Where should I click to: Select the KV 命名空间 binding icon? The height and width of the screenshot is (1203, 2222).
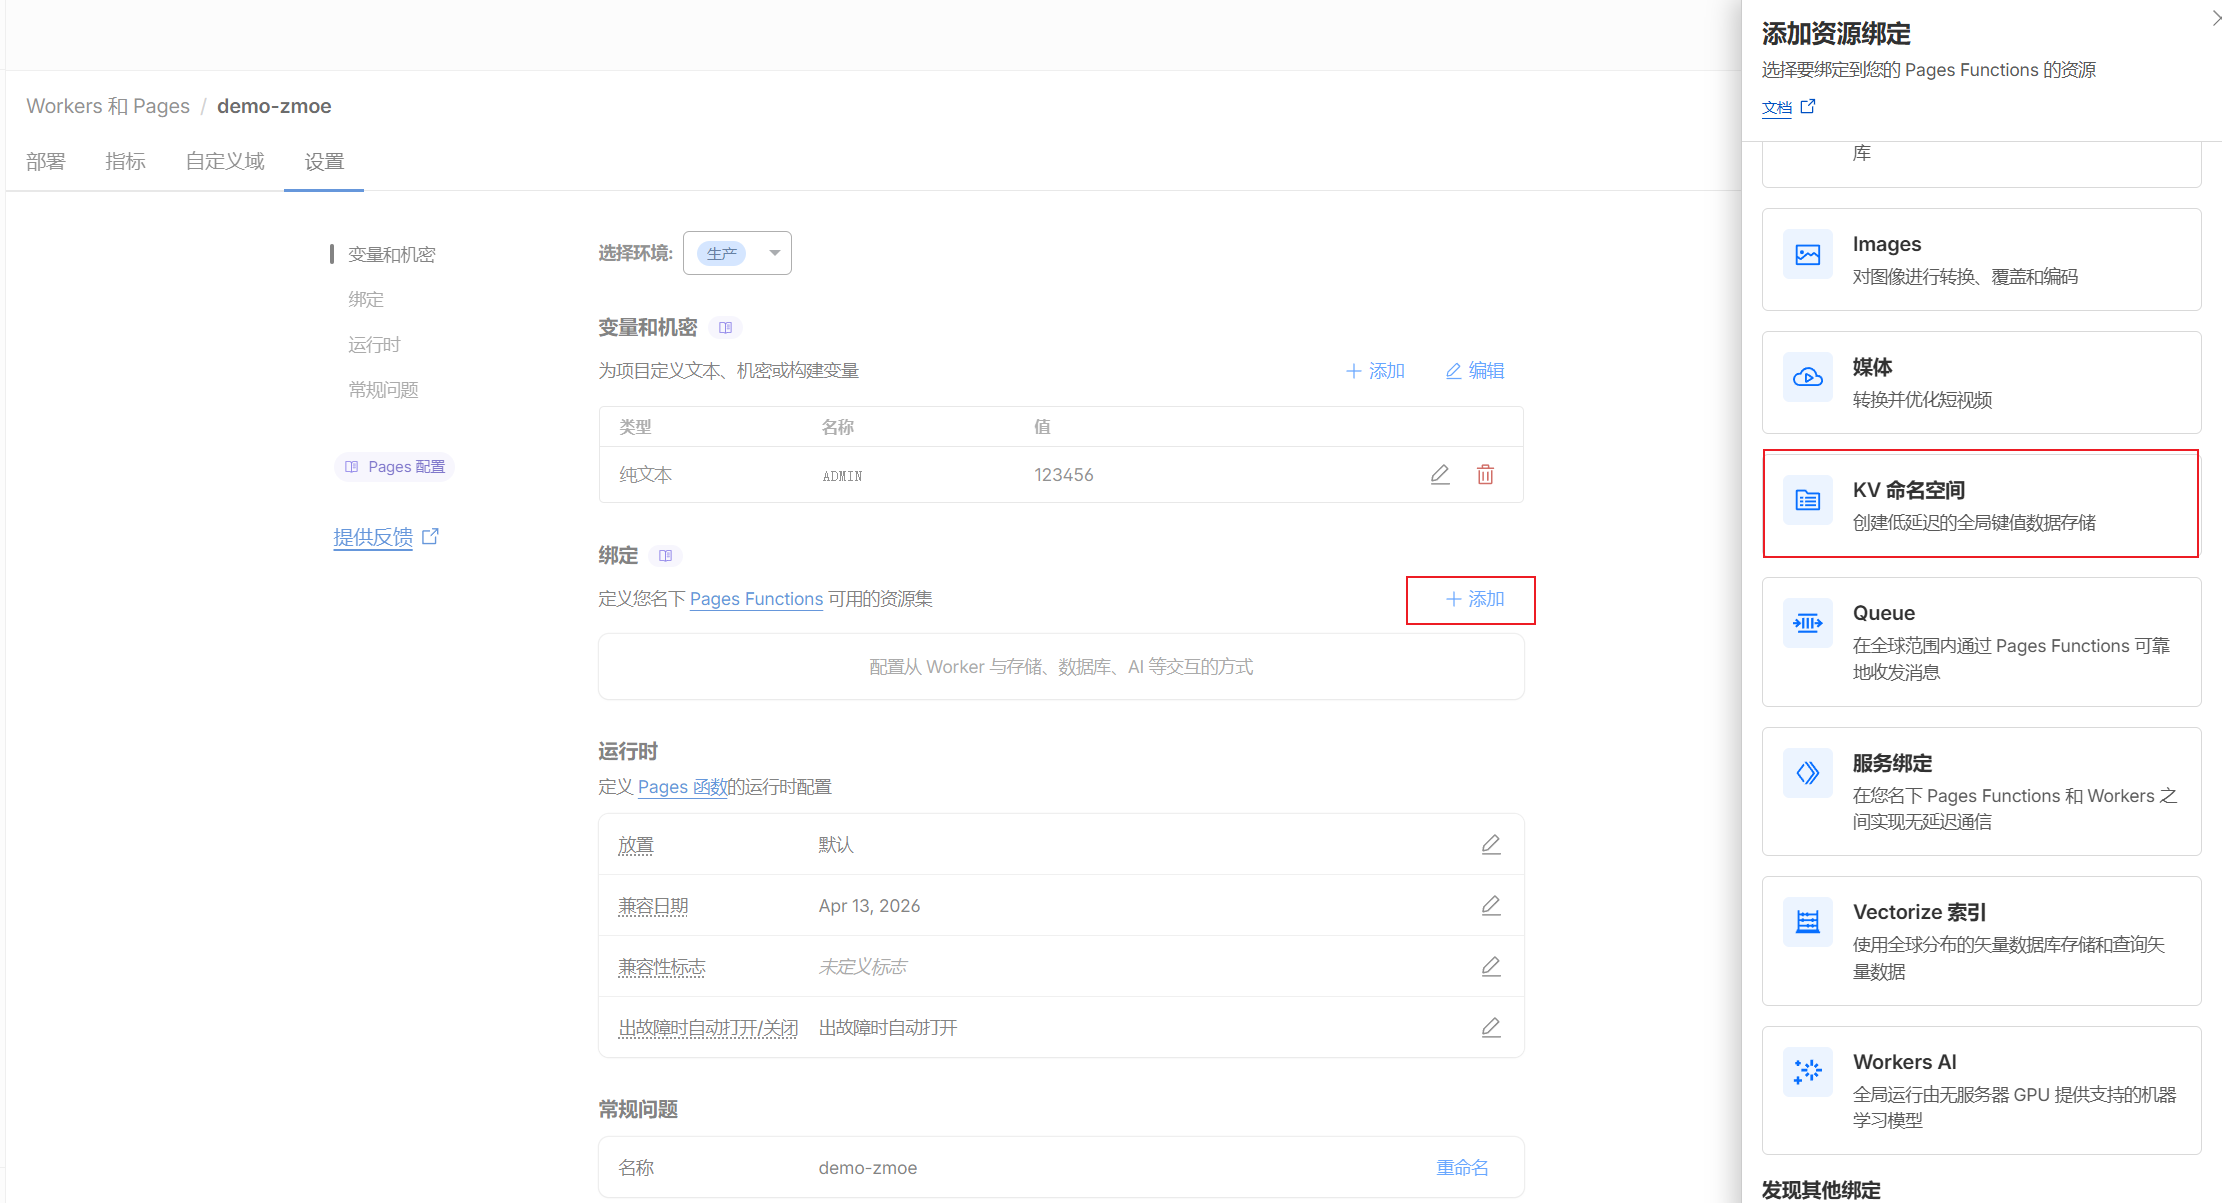pos(1807,500)
